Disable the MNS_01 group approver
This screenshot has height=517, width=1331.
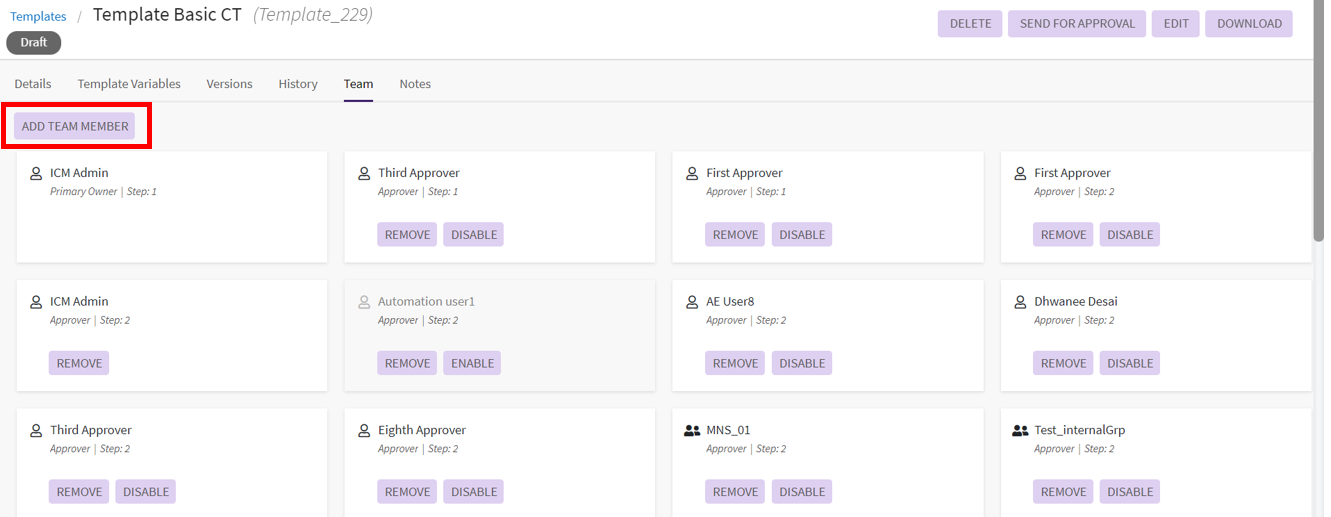[x=802, y=491]
